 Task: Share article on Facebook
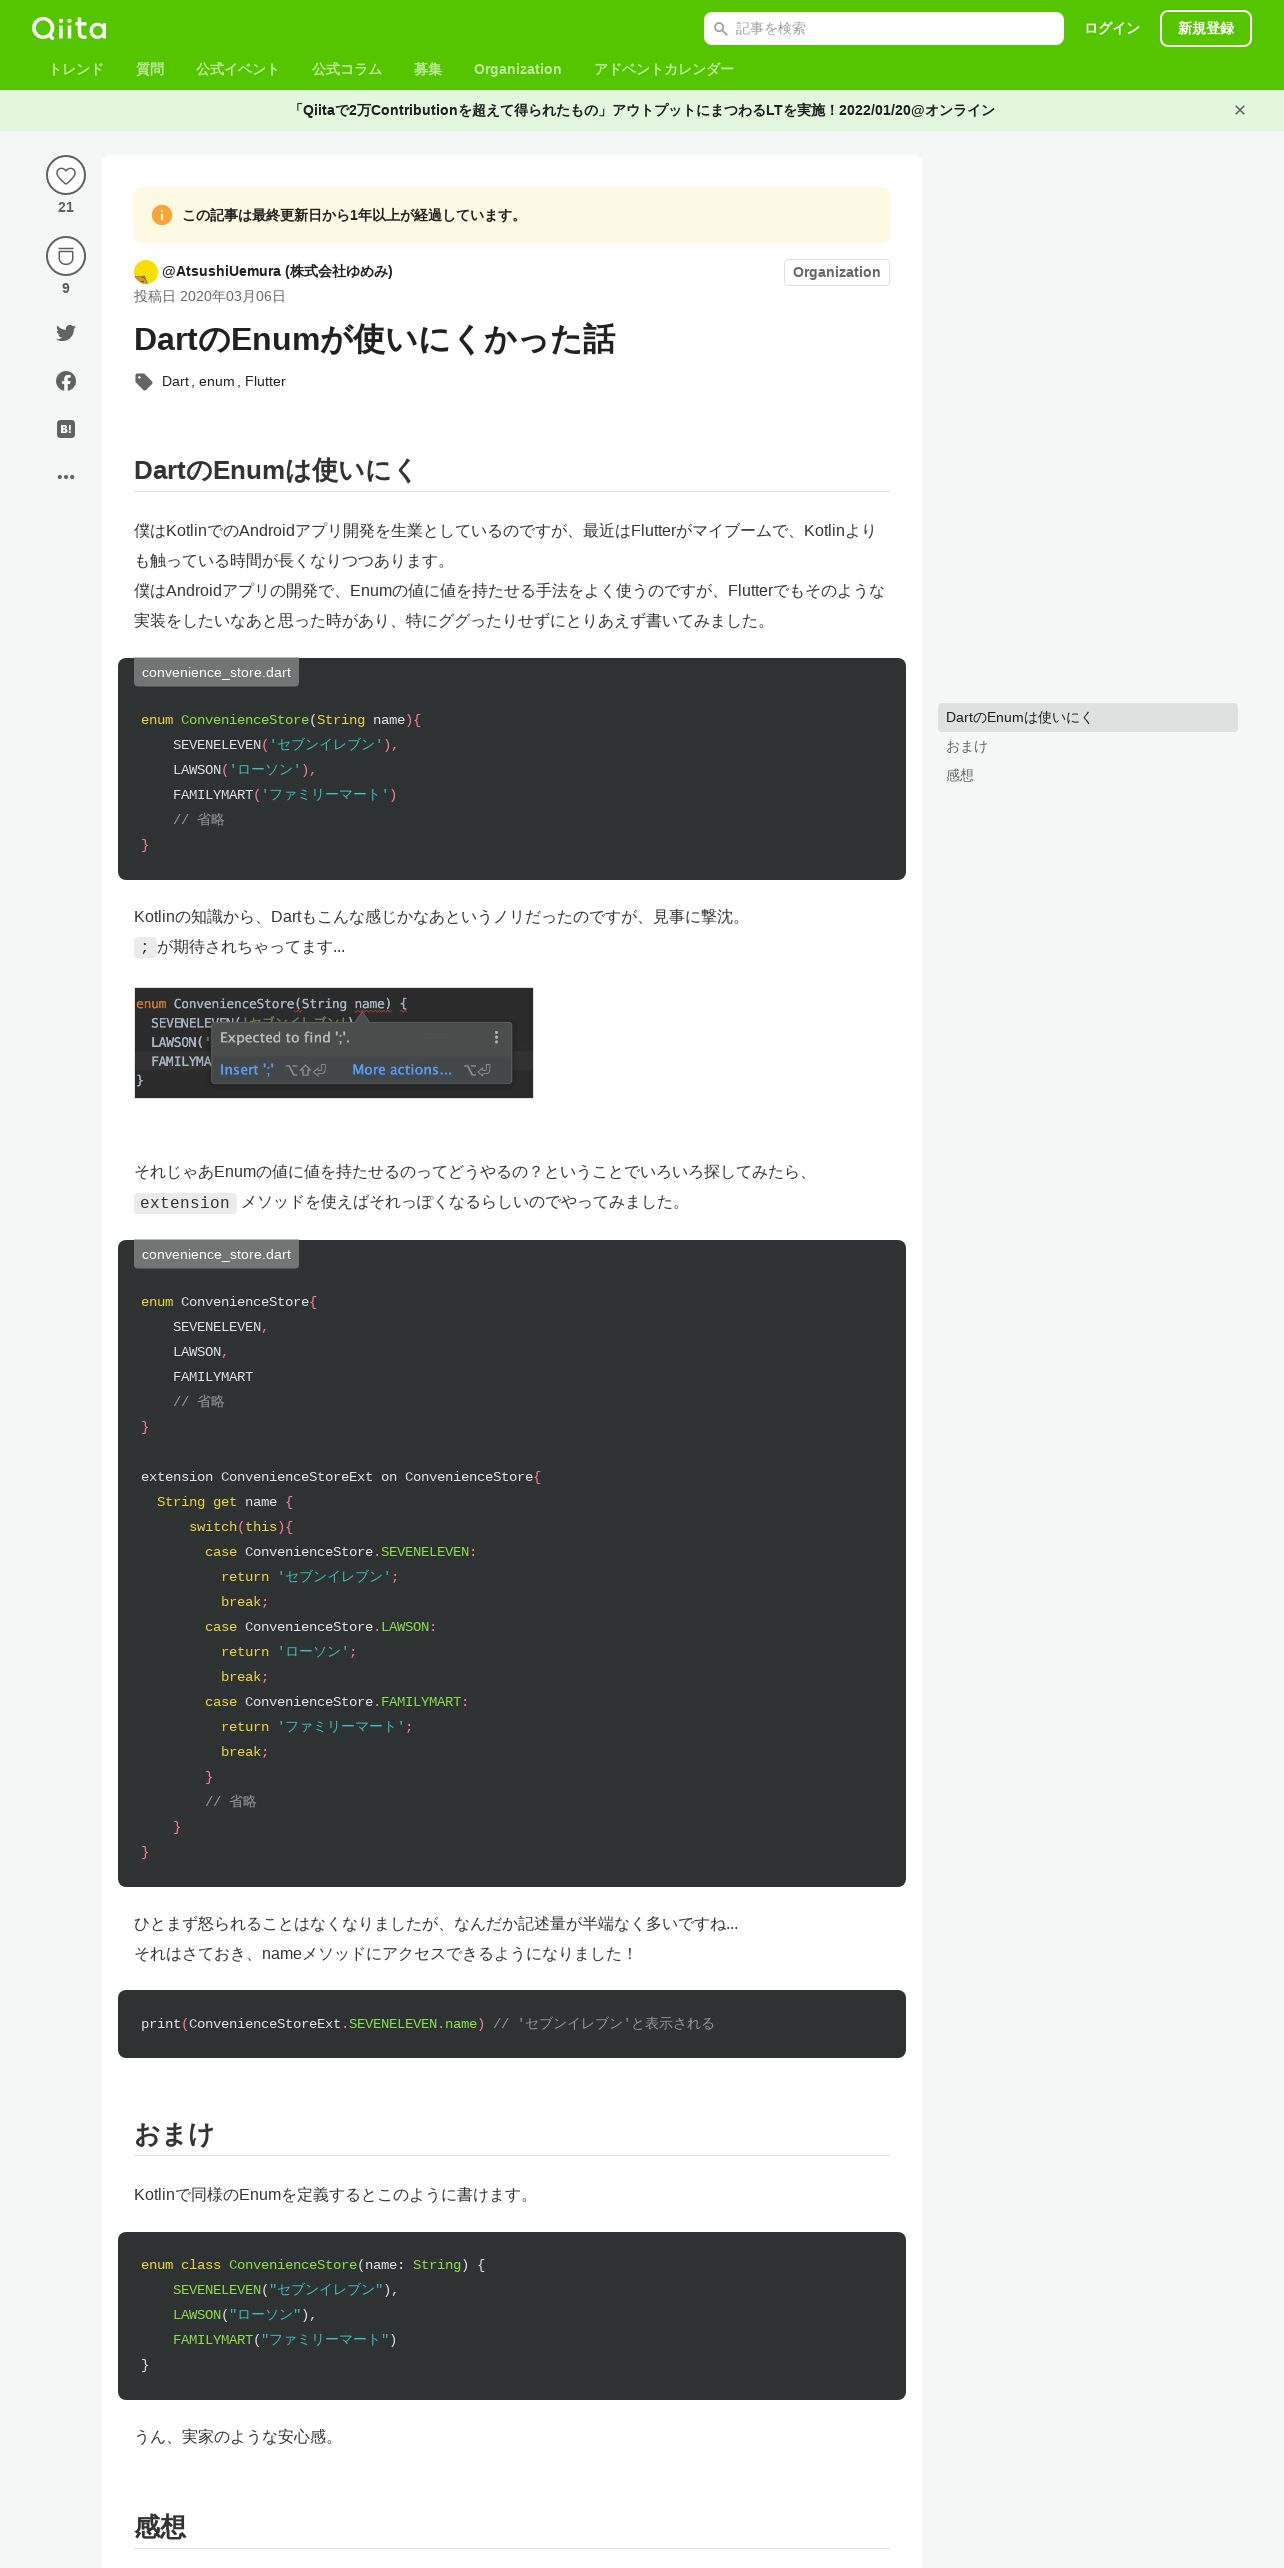(66, 381)
